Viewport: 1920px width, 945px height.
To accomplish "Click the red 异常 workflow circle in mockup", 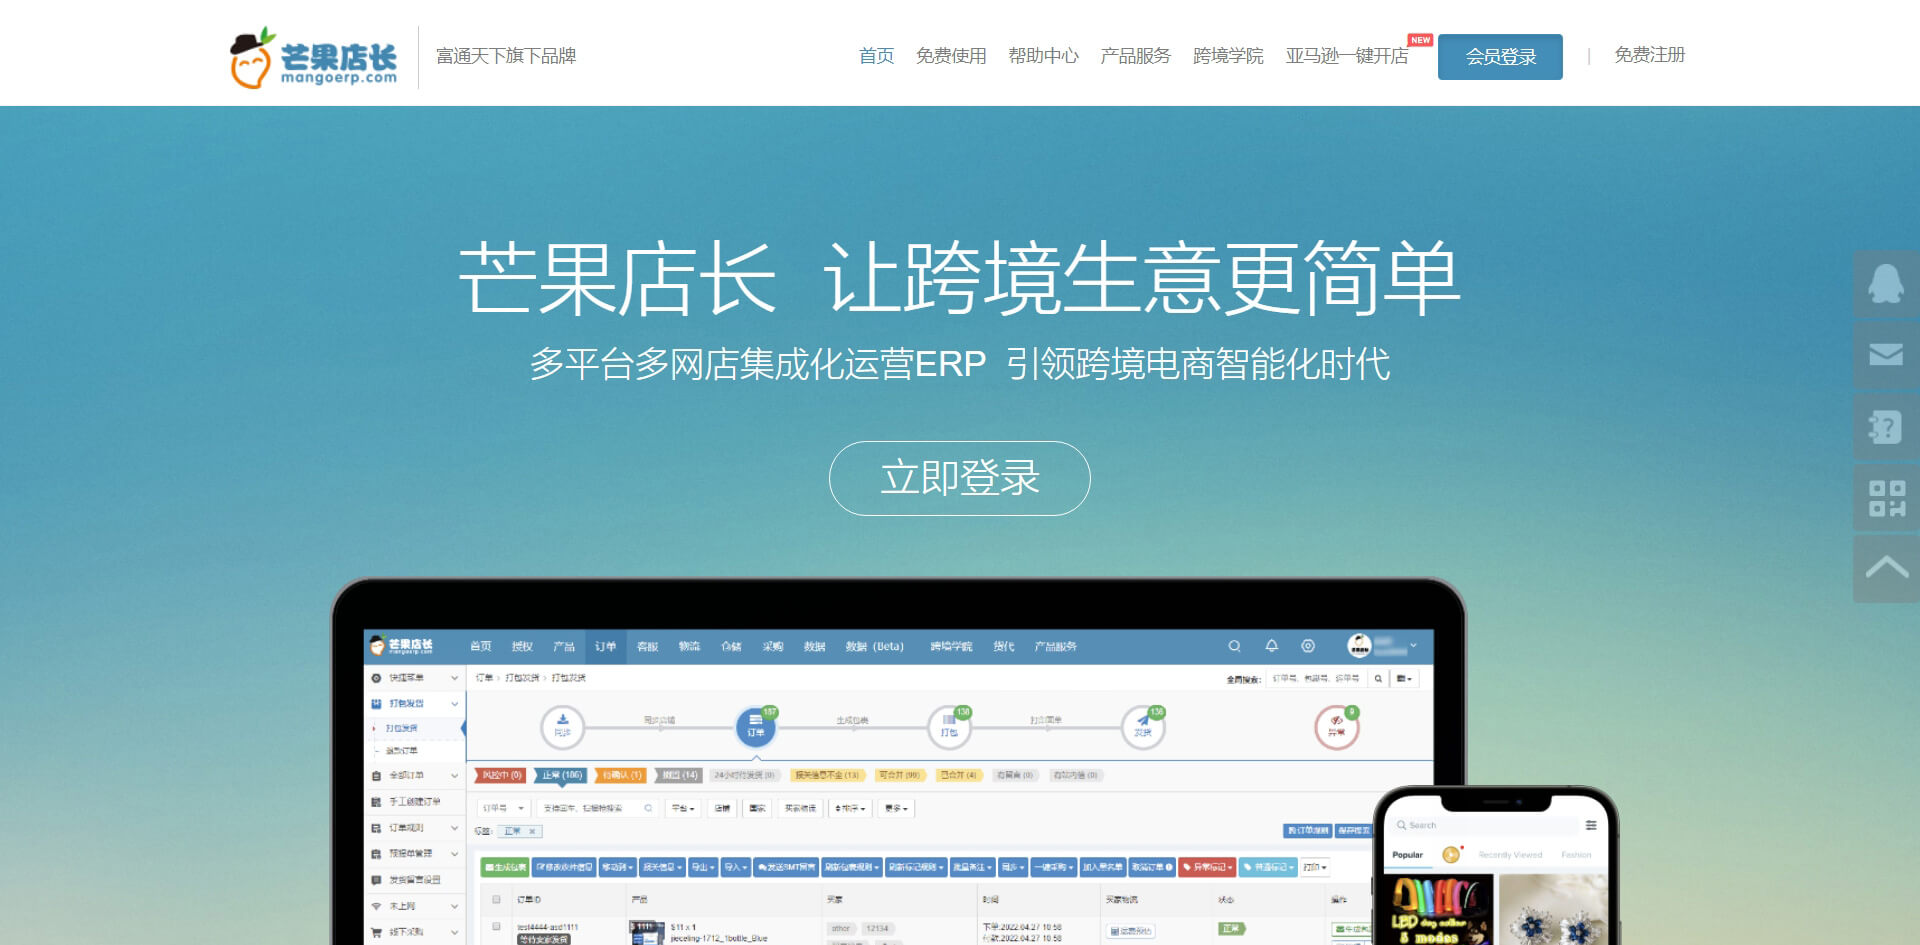I will pos(1336,726).
